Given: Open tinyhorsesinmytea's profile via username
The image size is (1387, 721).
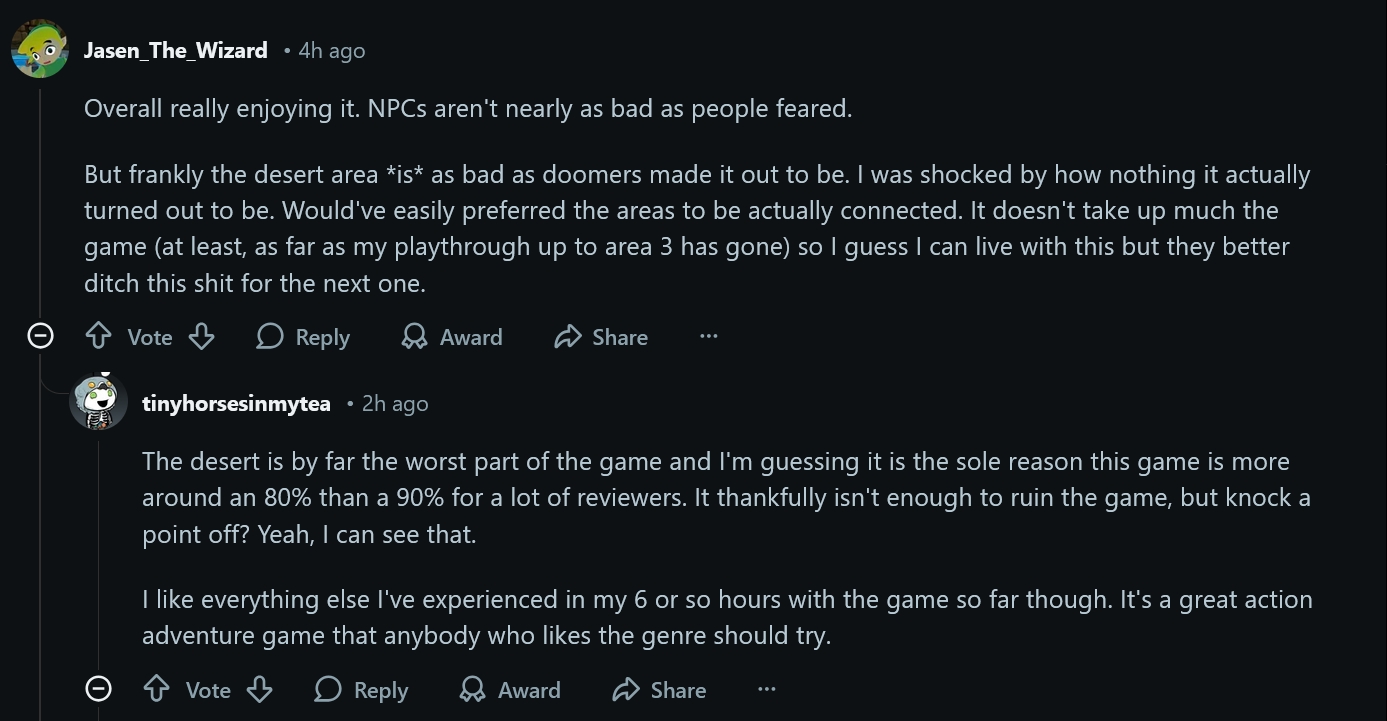Looking at the screenshot, I should click(236, 403).
